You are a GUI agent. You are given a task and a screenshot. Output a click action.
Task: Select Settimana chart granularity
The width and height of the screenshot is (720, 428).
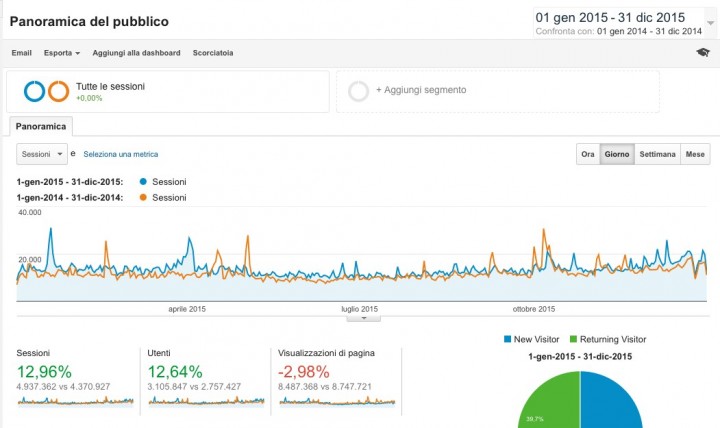click(657, 154)
